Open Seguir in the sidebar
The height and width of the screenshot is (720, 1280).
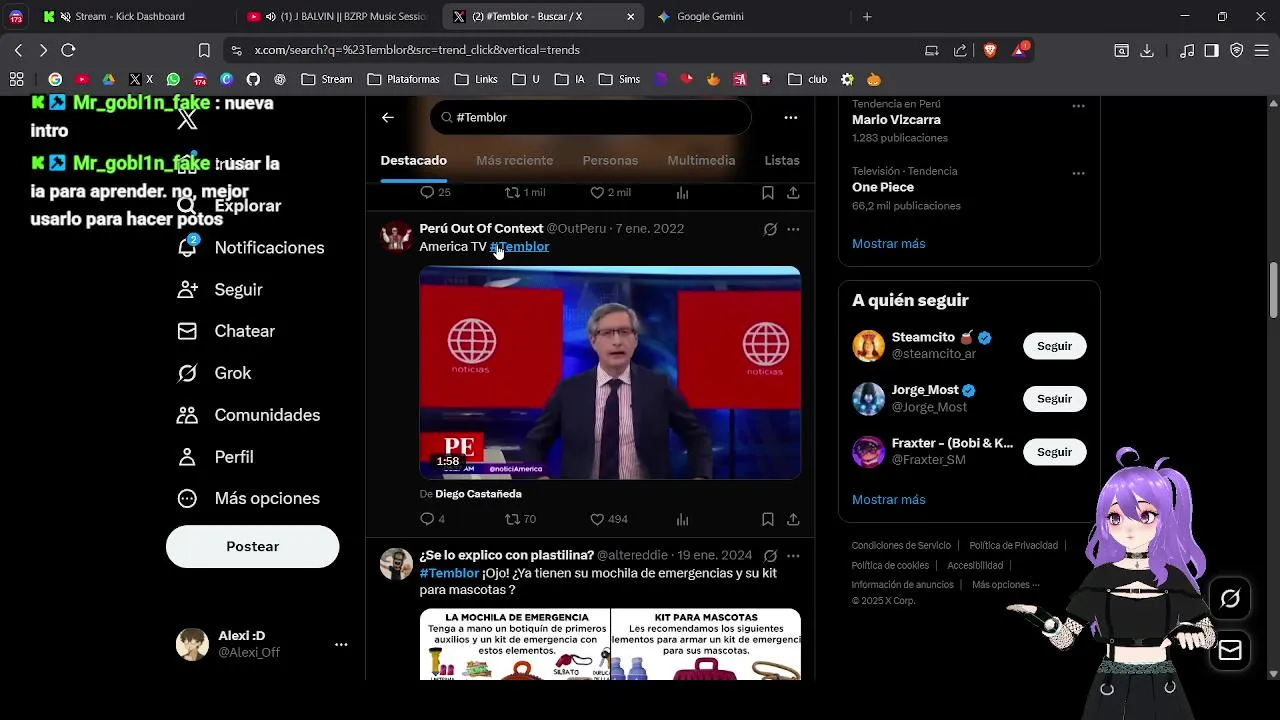(219, 290)
